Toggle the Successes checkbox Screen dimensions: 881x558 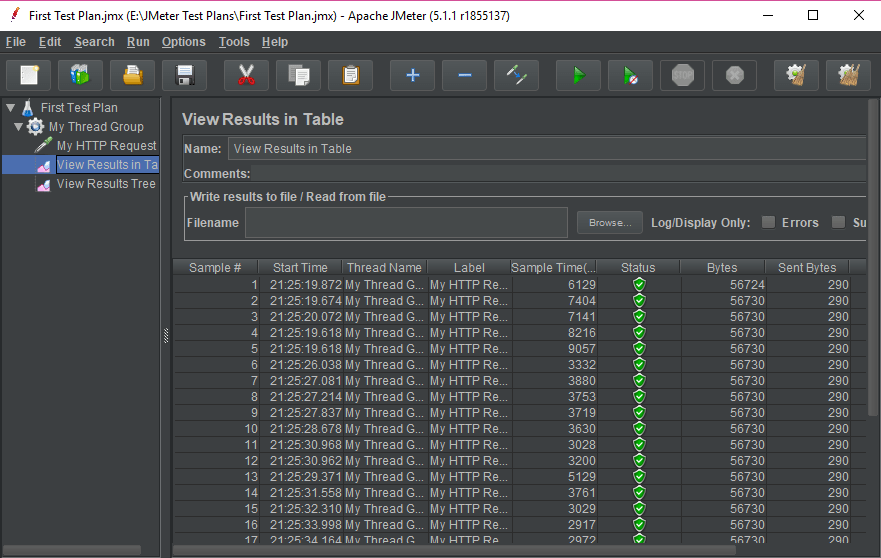click(x=838, y=222)
